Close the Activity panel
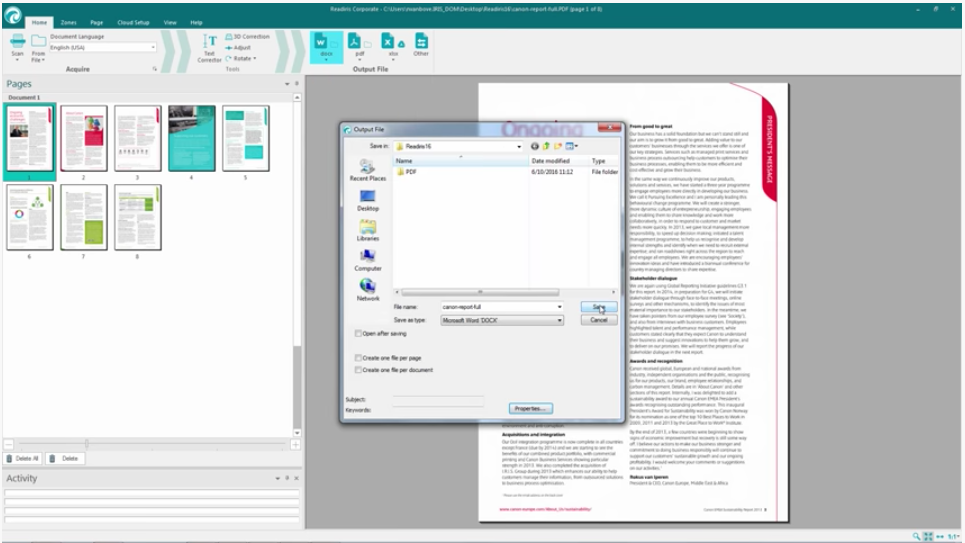The height and width of the screenshot is (543, 965). [x=297, y=478]
